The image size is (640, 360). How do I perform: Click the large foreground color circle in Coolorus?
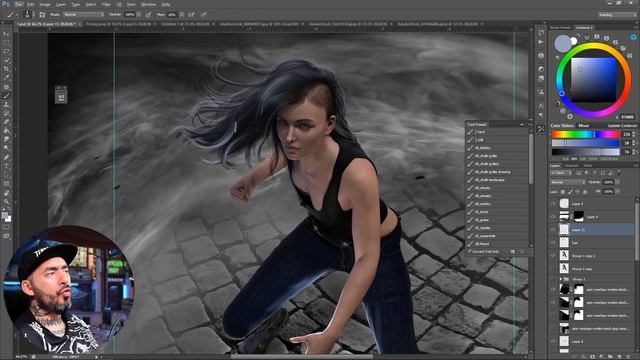point(563,44)
